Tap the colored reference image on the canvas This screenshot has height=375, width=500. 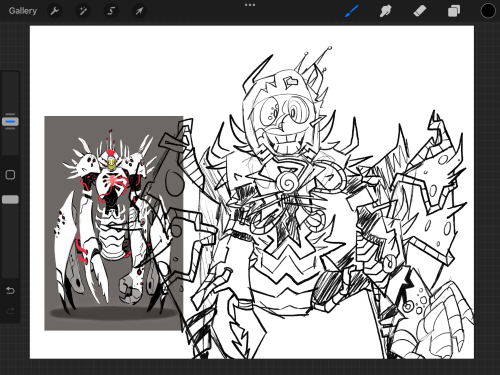[114, 223]
